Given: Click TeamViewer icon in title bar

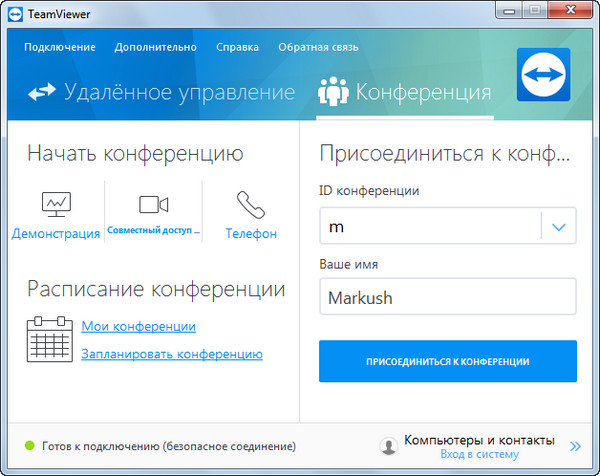Looking at the screenshot, I should (x=15, y=14).
